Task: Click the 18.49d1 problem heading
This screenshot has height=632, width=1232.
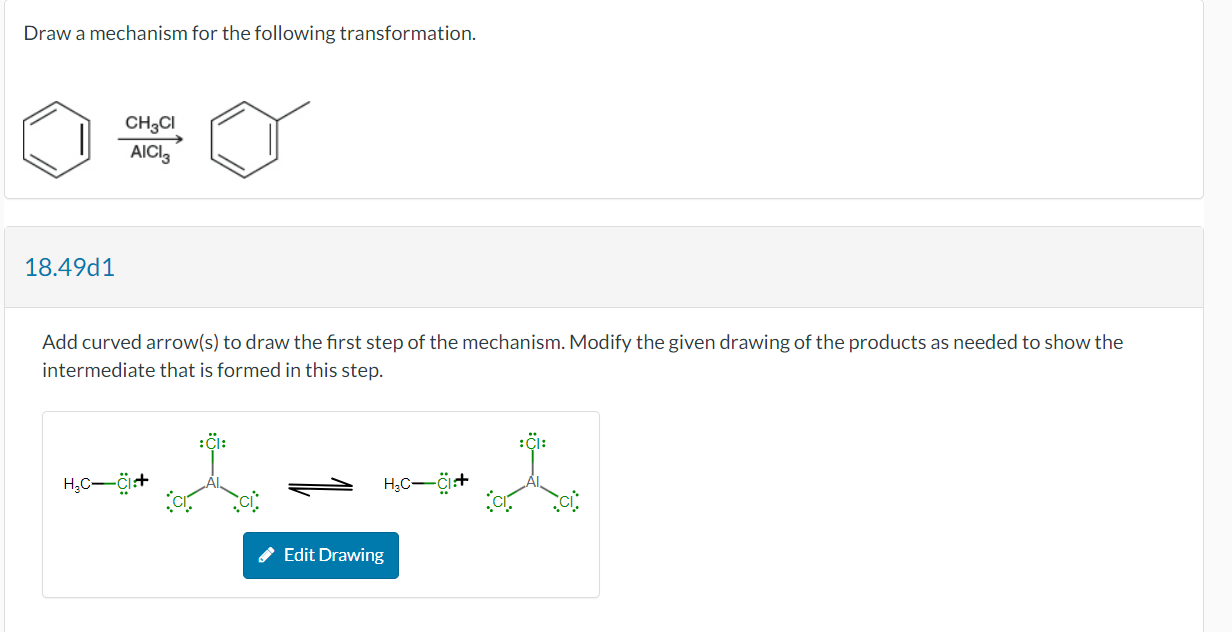Action: tap(70, 267)
